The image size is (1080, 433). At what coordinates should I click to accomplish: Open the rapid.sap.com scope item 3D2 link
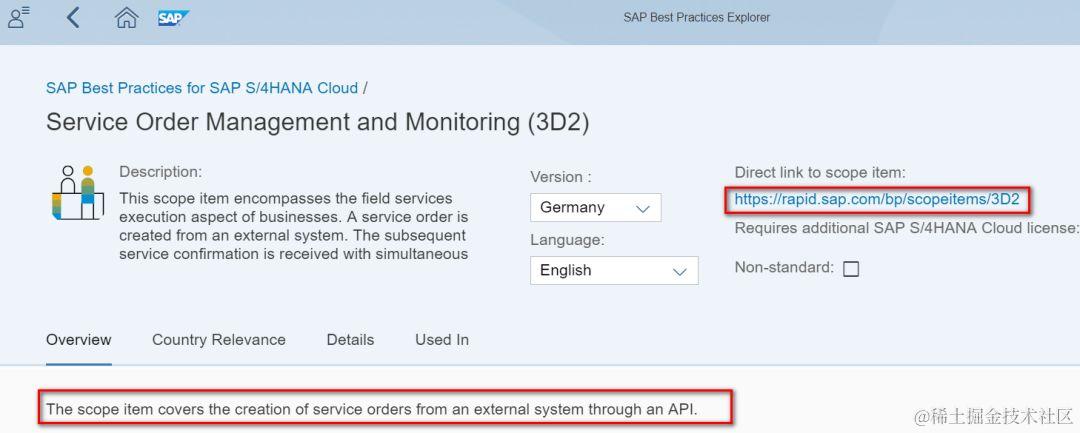coord(876,200)
